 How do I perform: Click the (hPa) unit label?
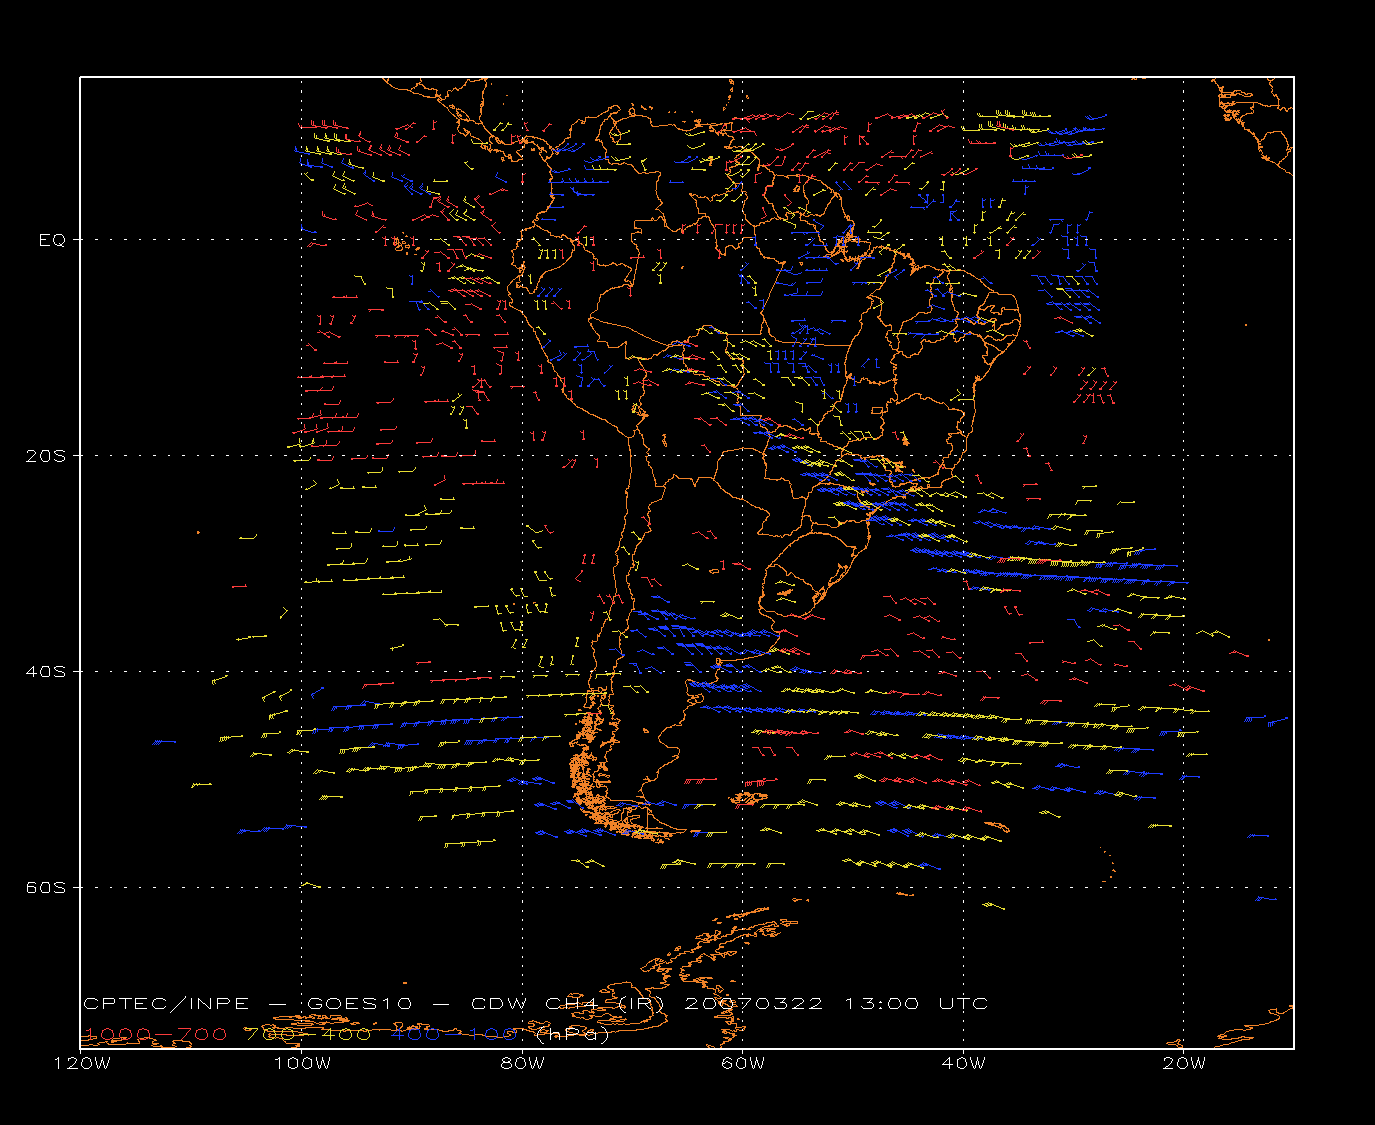573,1034
